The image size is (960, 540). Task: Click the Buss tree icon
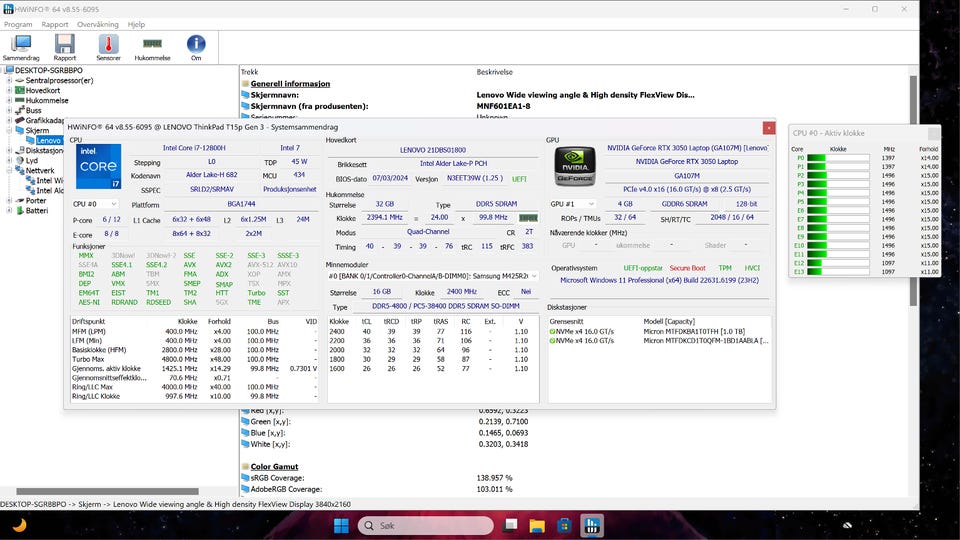pos(20,110)
